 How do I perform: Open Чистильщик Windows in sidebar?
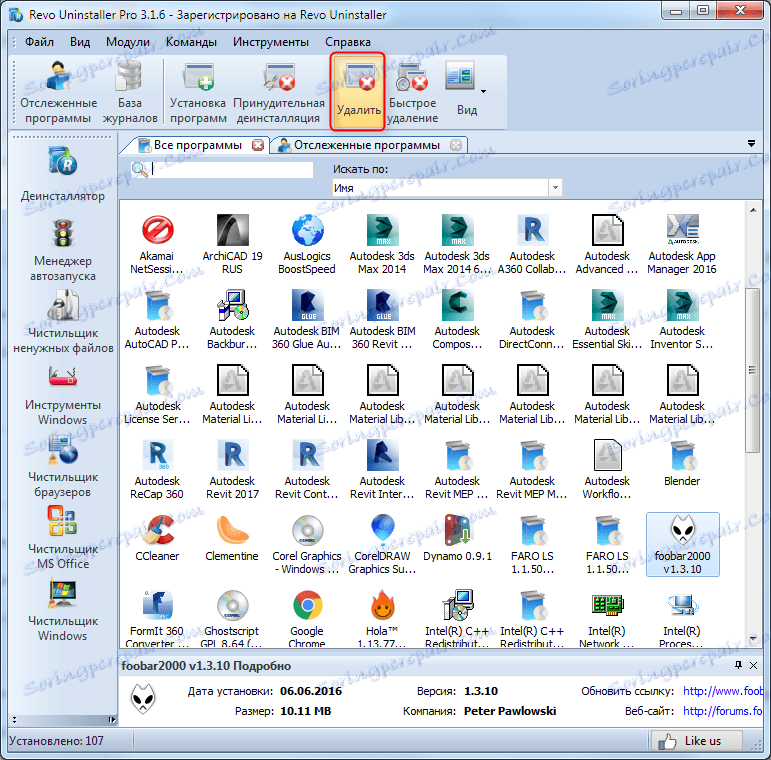pyautogui.click(x=62, y=610)
